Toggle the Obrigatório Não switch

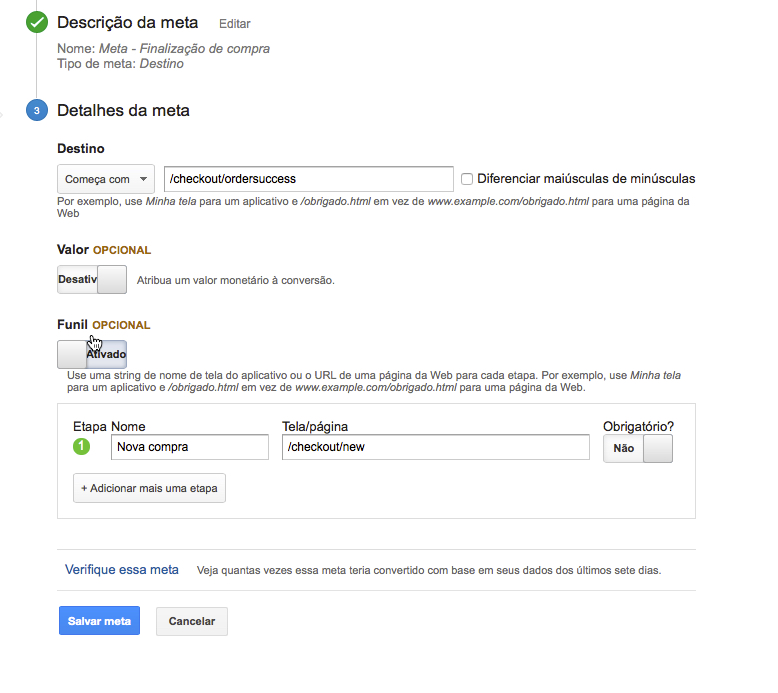tap(638, 448)
